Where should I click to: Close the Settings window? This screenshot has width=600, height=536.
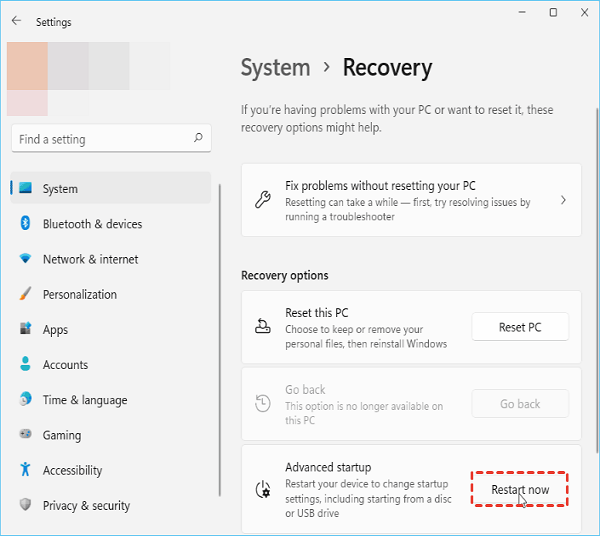pos(584,12)
